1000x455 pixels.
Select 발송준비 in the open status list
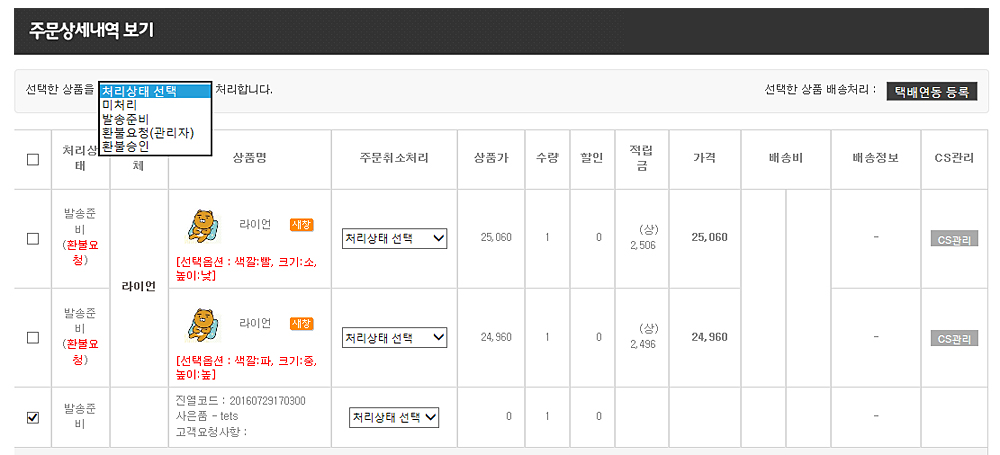[125, 119]
